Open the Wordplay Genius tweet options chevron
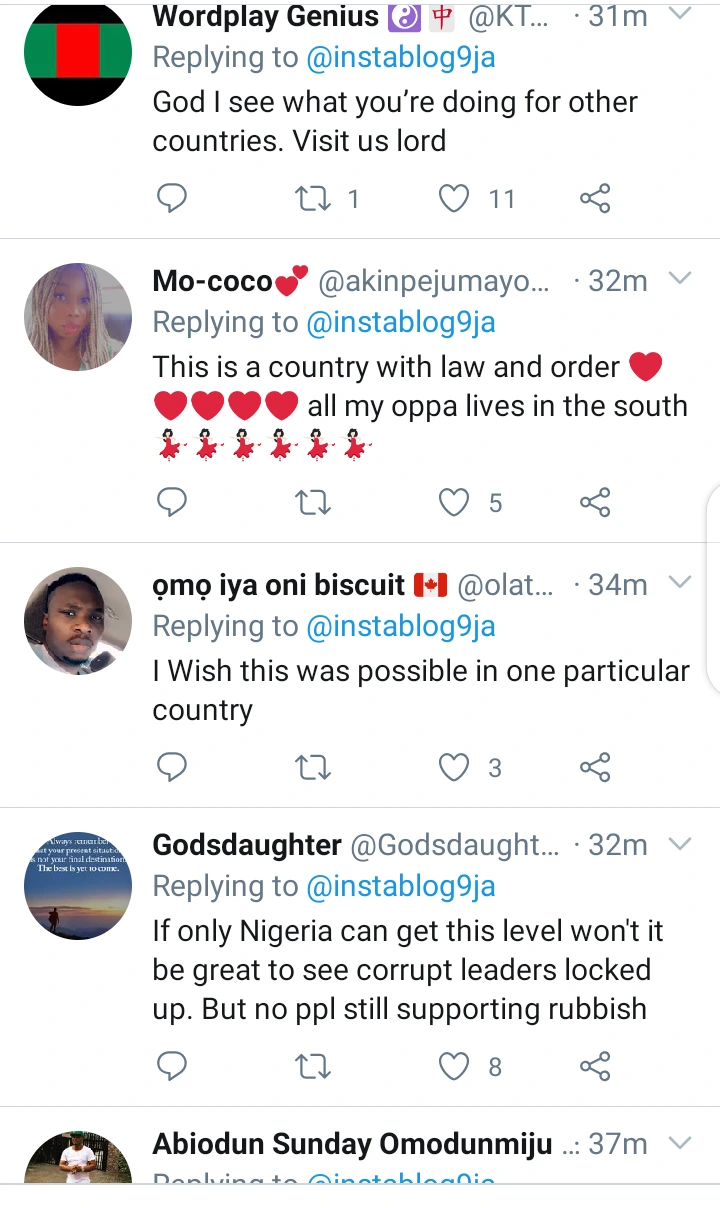 click(x=680, y=15)
